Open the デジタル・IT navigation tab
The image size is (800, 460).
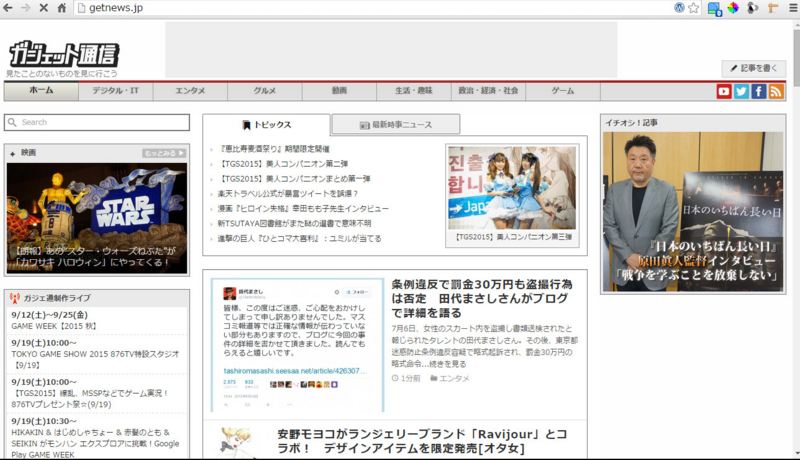coord(116,91)
